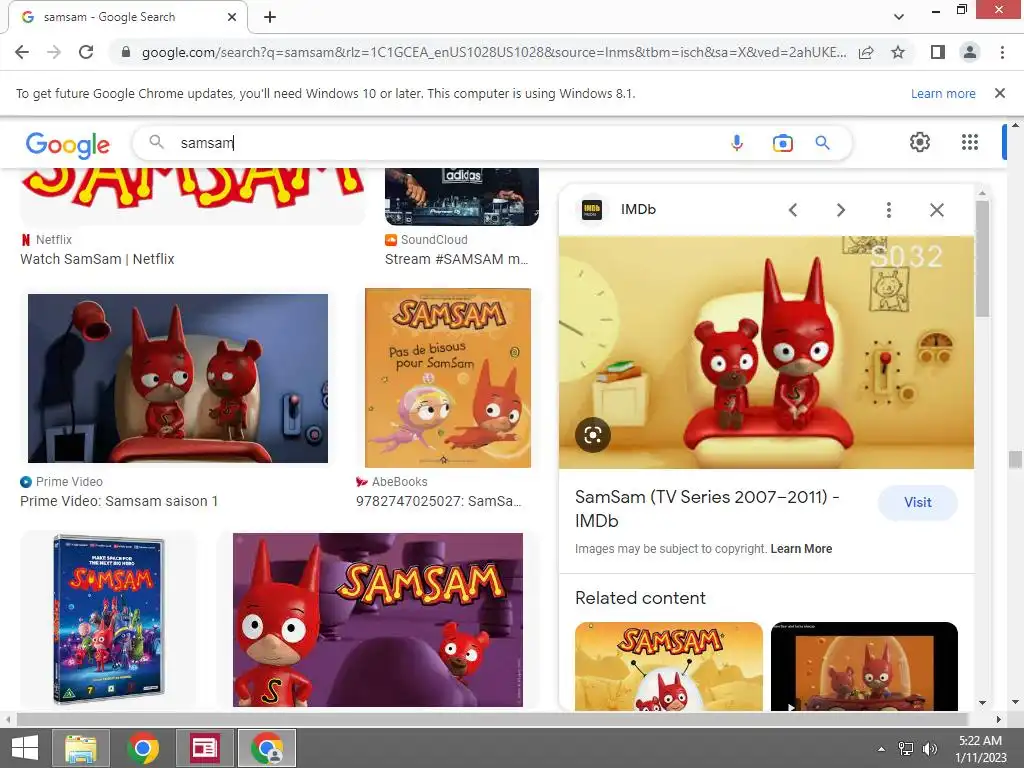Click the blue magnifier search button
Screen dimensions: 1024x768
[x=822, y=142]
